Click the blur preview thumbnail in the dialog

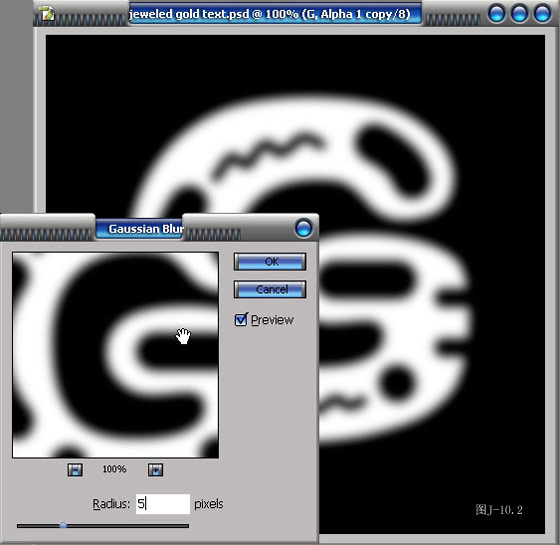click(x=115, y=355)
